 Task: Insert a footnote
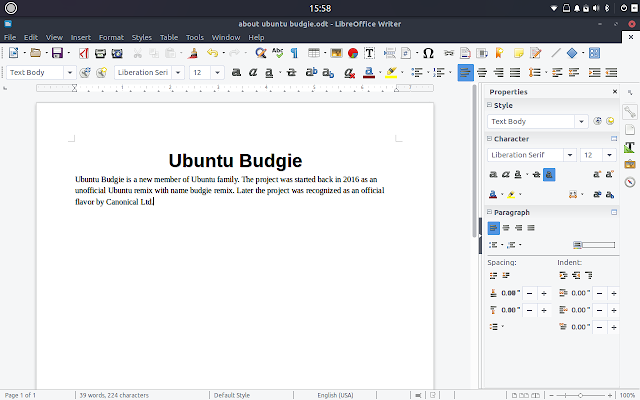(x=465, y=53)
